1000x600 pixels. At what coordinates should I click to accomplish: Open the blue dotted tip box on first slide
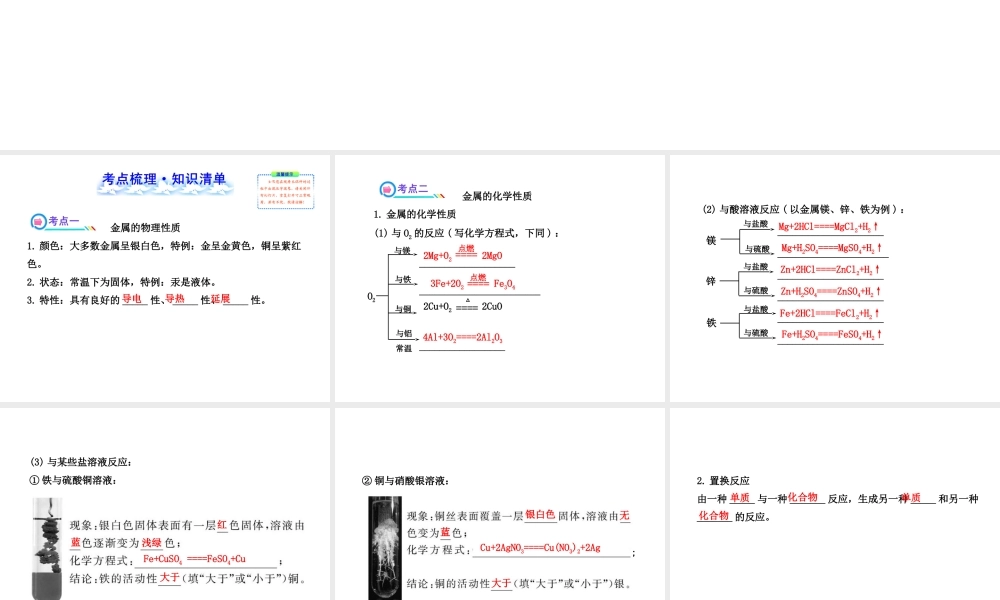286,191
